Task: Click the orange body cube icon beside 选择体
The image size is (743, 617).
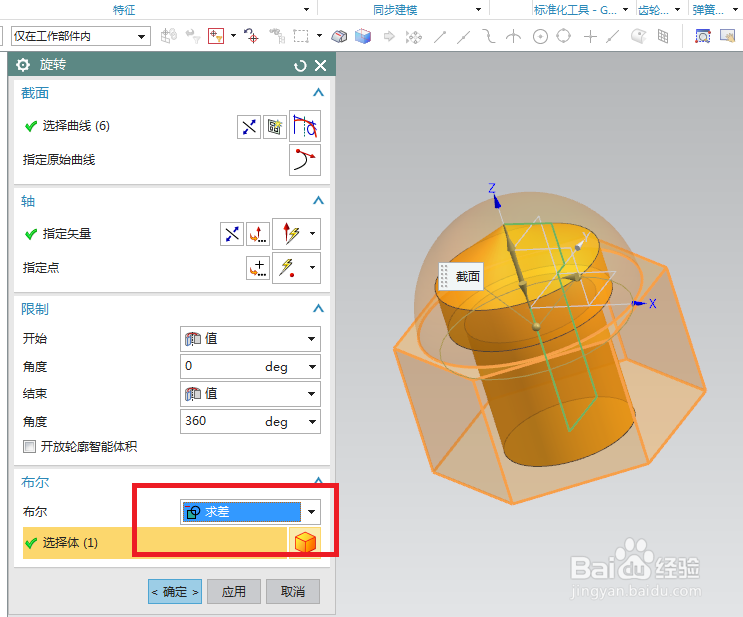Action: point(305,542)
